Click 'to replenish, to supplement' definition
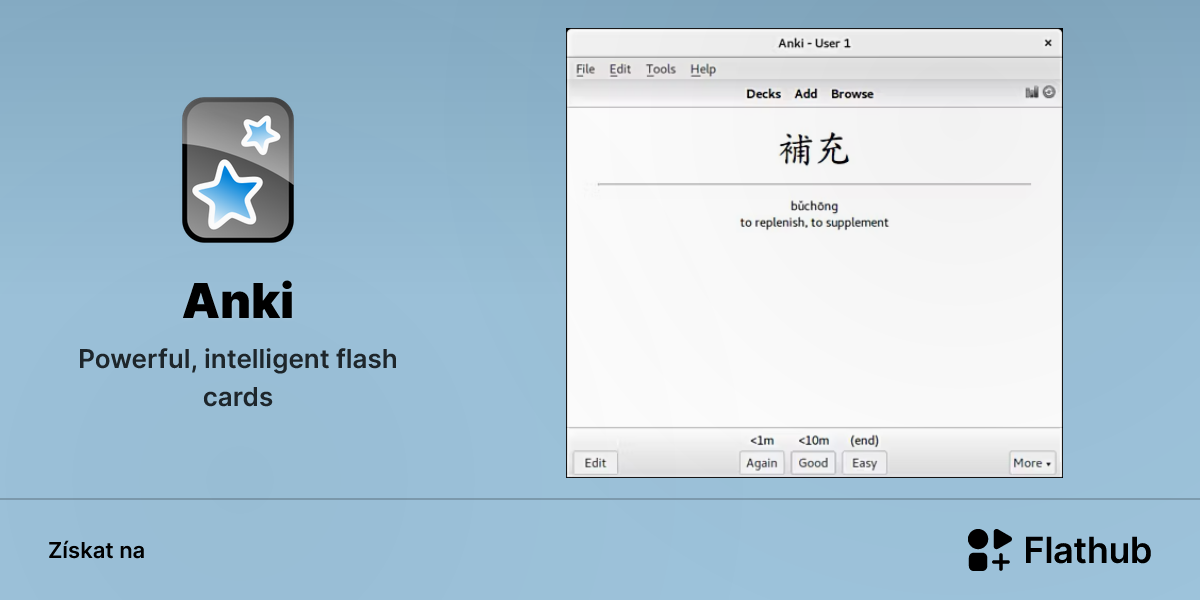Viewport: 1200px width, 600px height. (x=814, y=223)
